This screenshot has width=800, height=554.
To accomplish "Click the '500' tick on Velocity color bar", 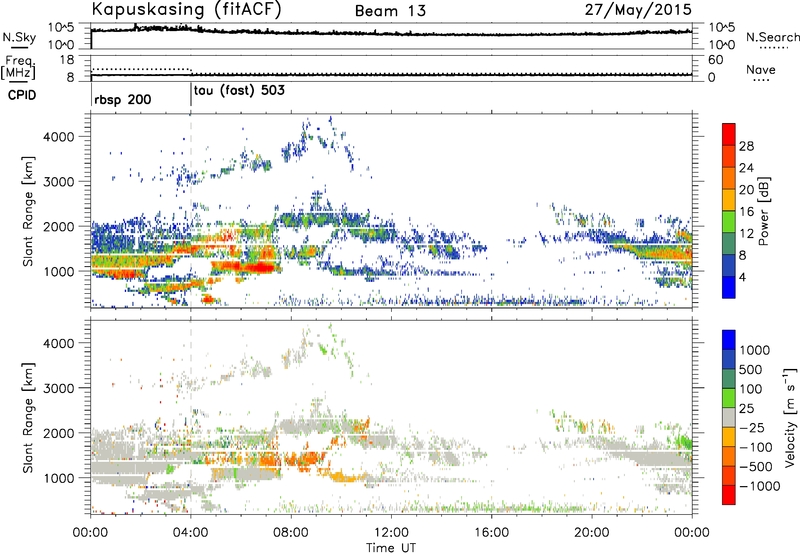I will (753, 370).
